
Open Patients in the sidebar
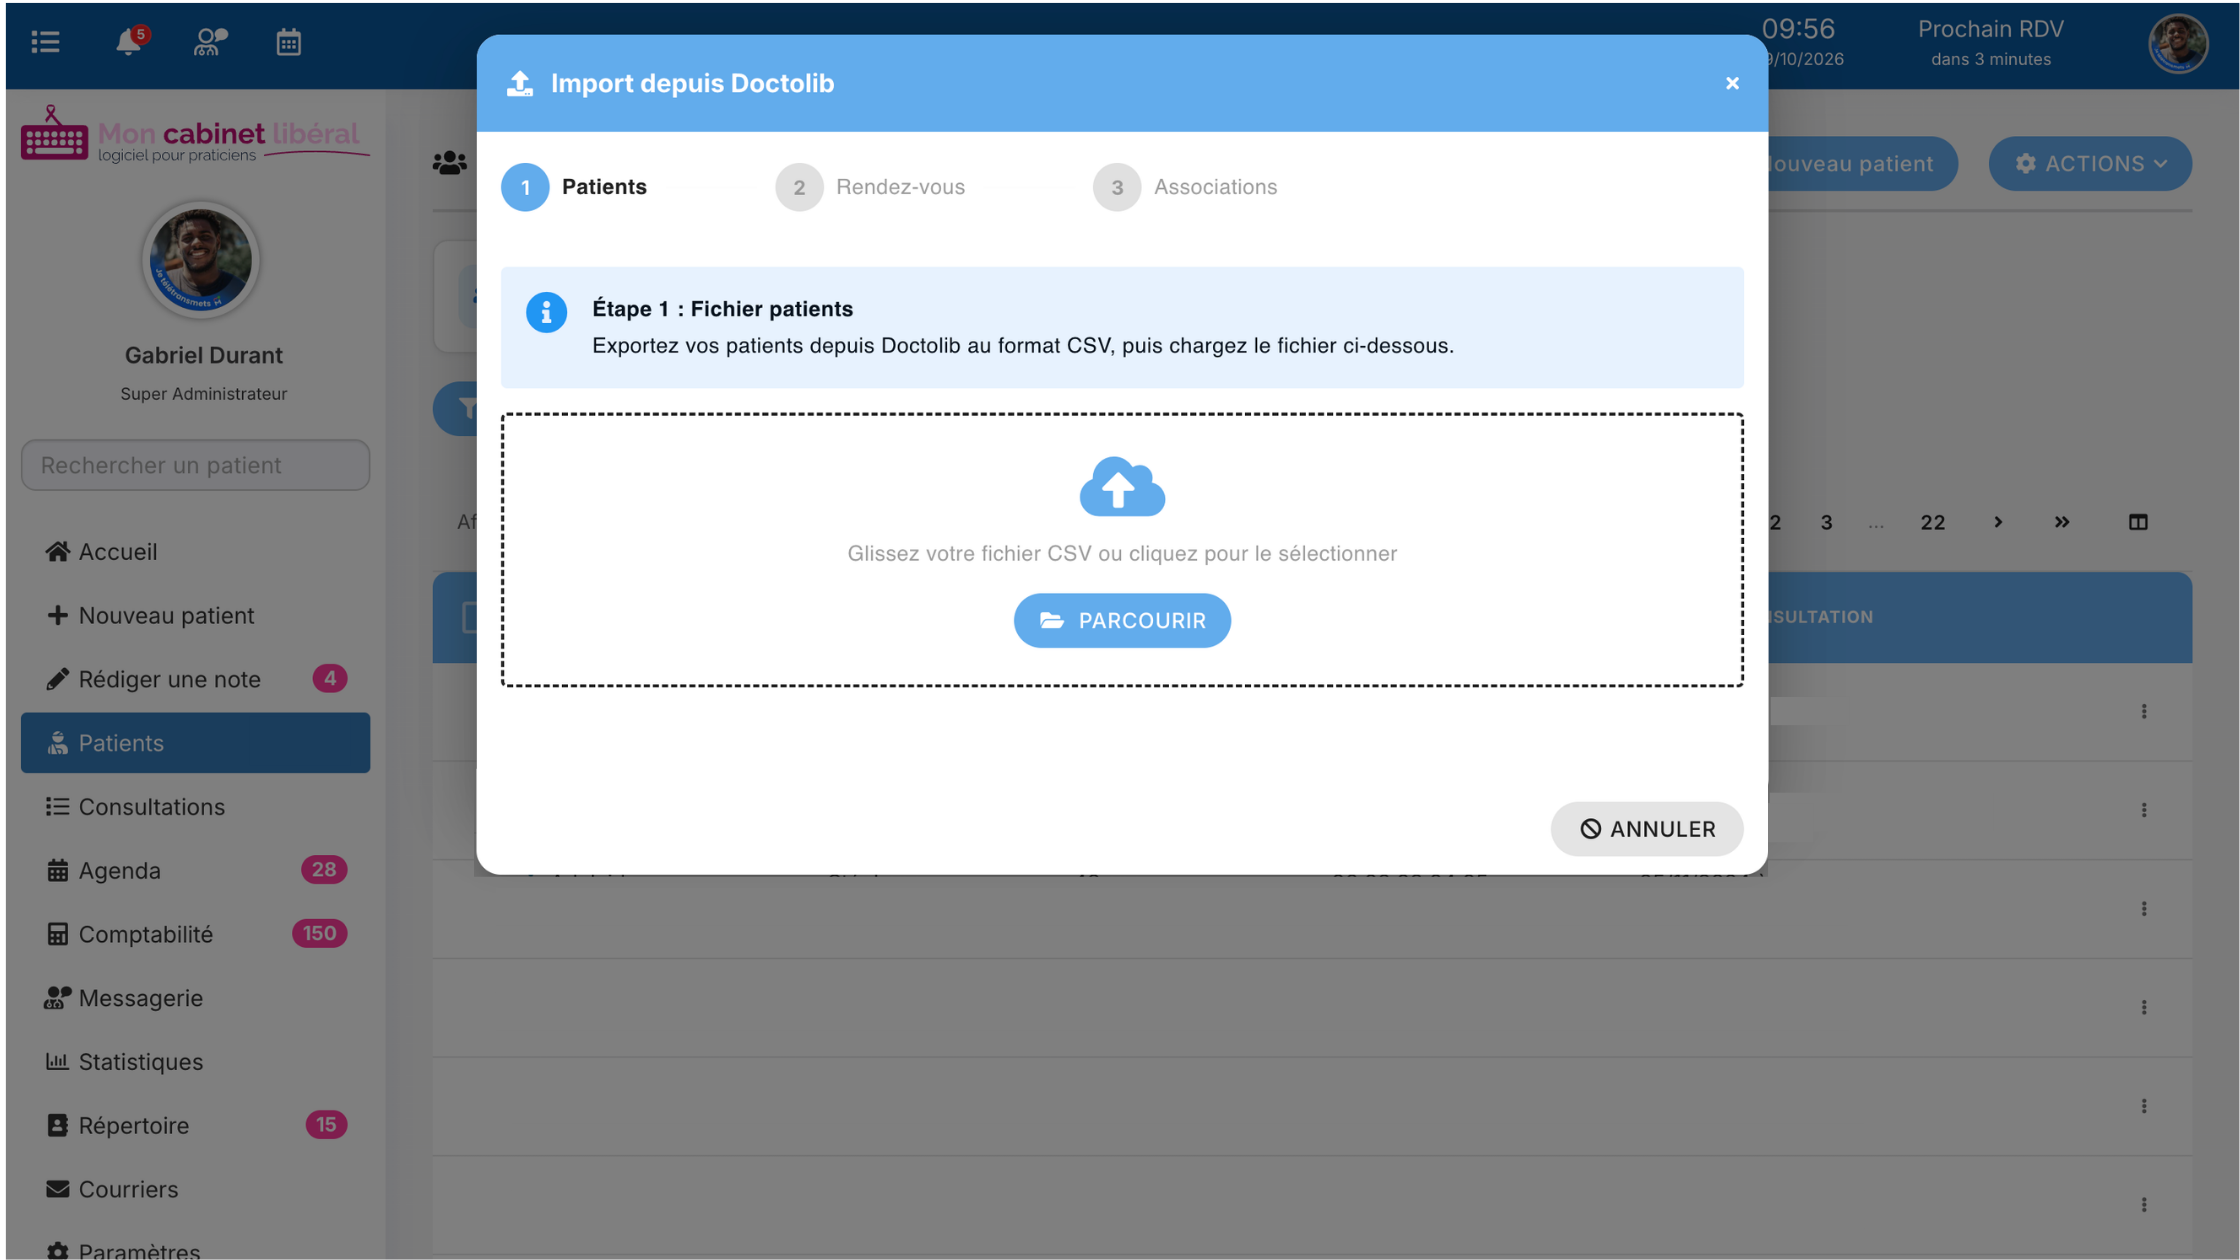click(x=195, y=742)
